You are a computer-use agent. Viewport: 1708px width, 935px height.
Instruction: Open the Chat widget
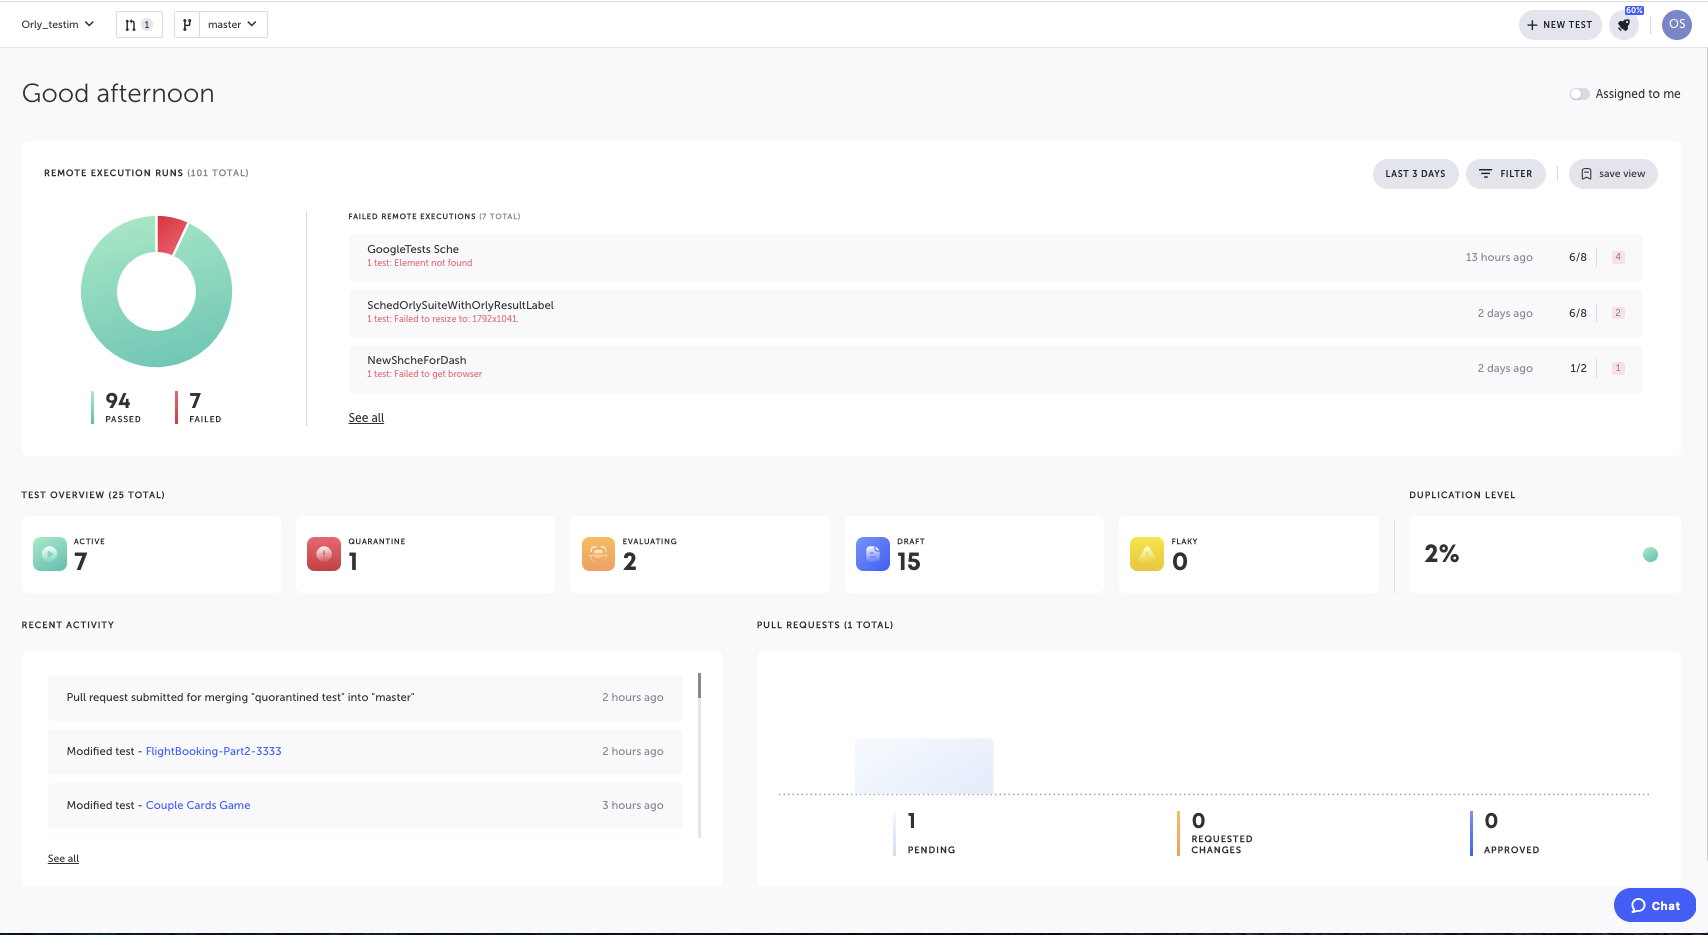[1654, 905]
